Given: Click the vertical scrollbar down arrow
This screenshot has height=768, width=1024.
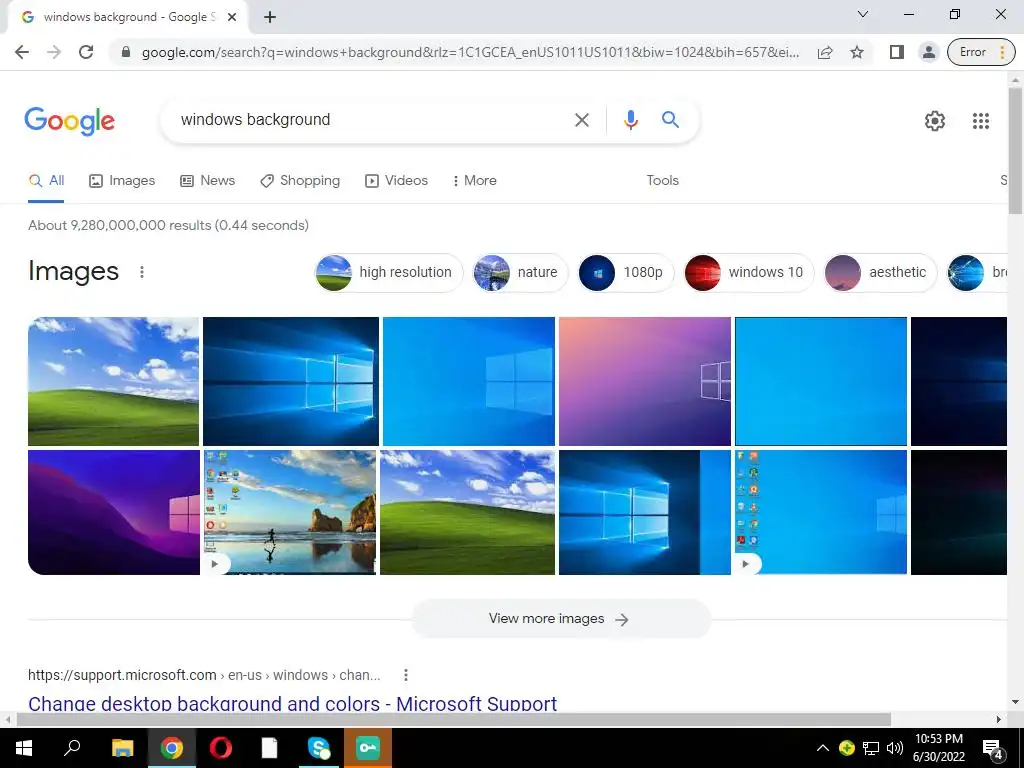Looking at the screenshot, I should (1015, 702).
